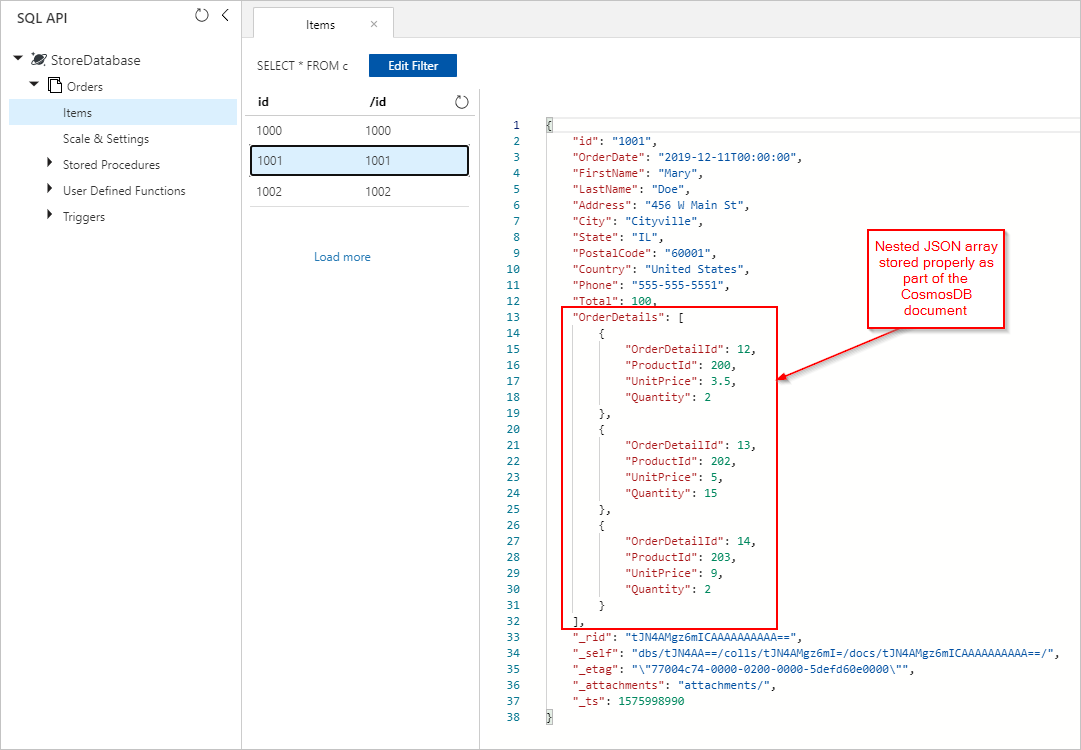Refresh the items list results
The width and height of the screenshot is (1081, 750).
[461, 101]
